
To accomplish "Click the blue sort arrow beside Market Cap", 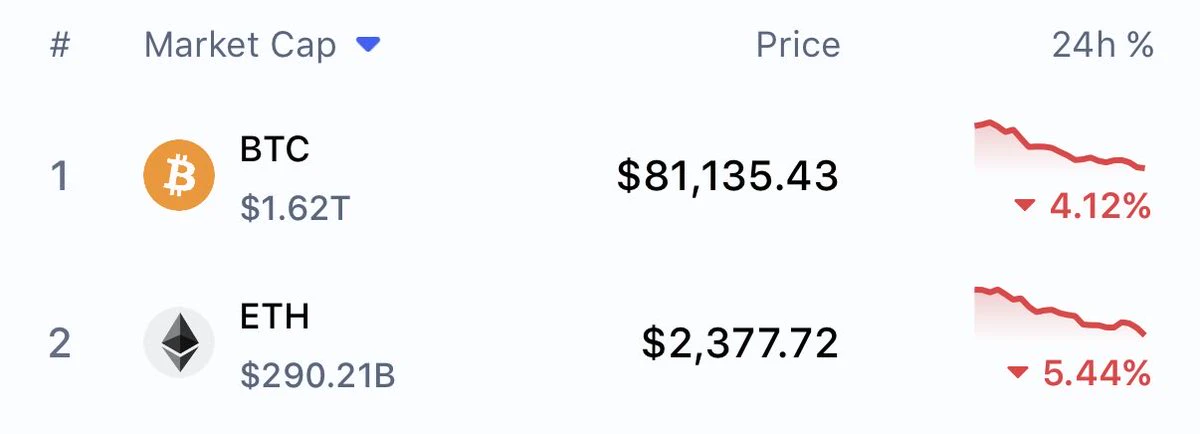I will (x=369, y=45).
